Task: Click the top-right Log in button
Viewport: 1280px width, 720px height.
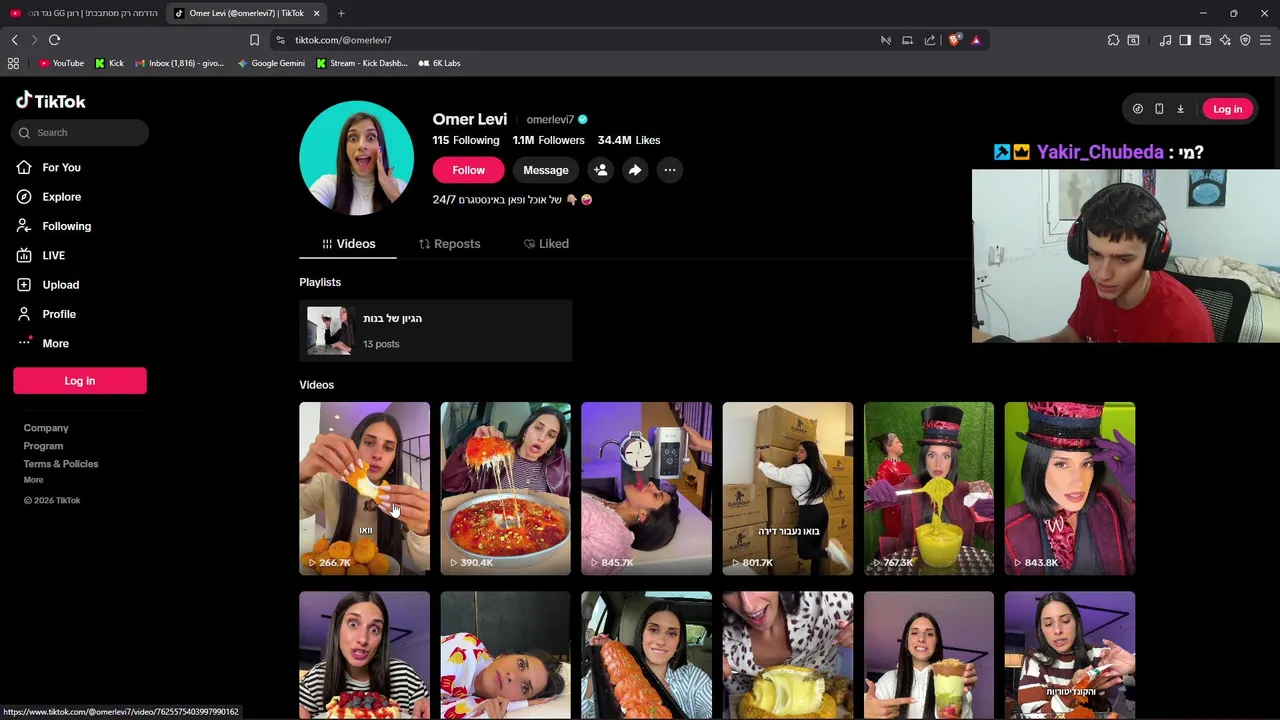Action: point(1227,109)
